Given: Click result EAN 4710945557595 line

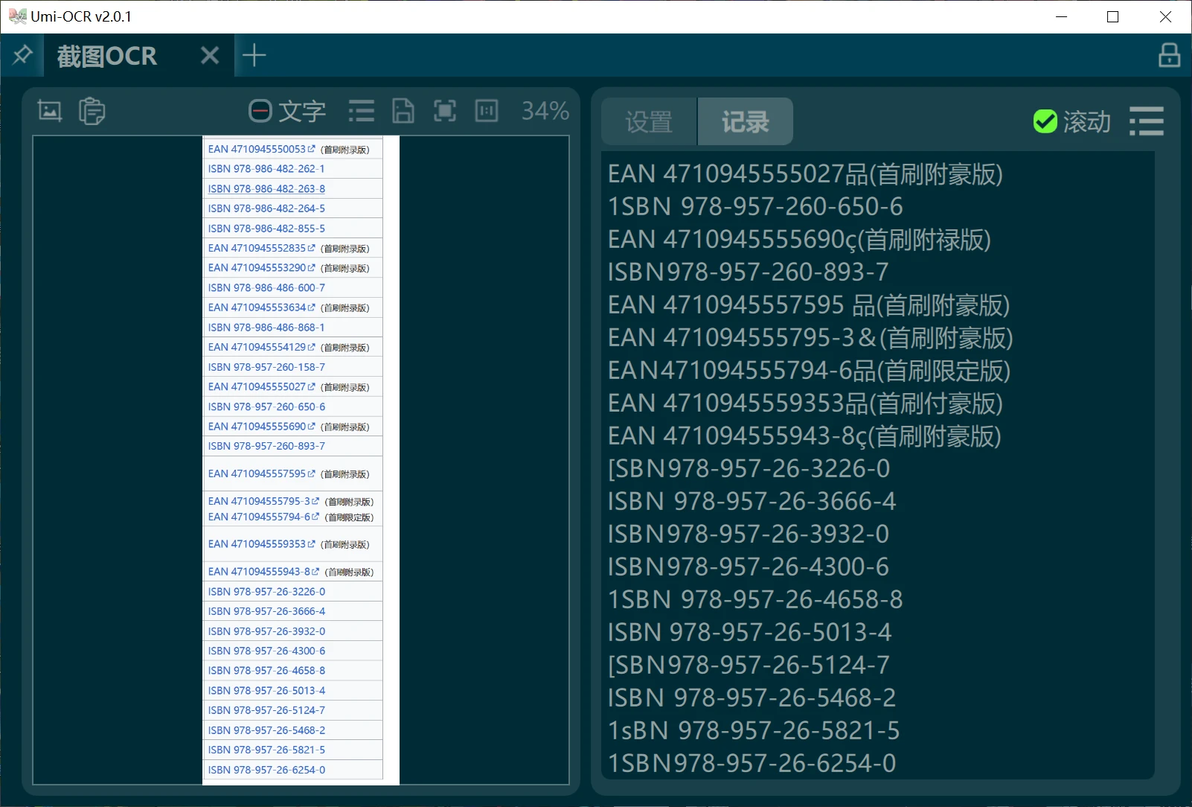Looking at the screenshot, I should pos(809,305).
